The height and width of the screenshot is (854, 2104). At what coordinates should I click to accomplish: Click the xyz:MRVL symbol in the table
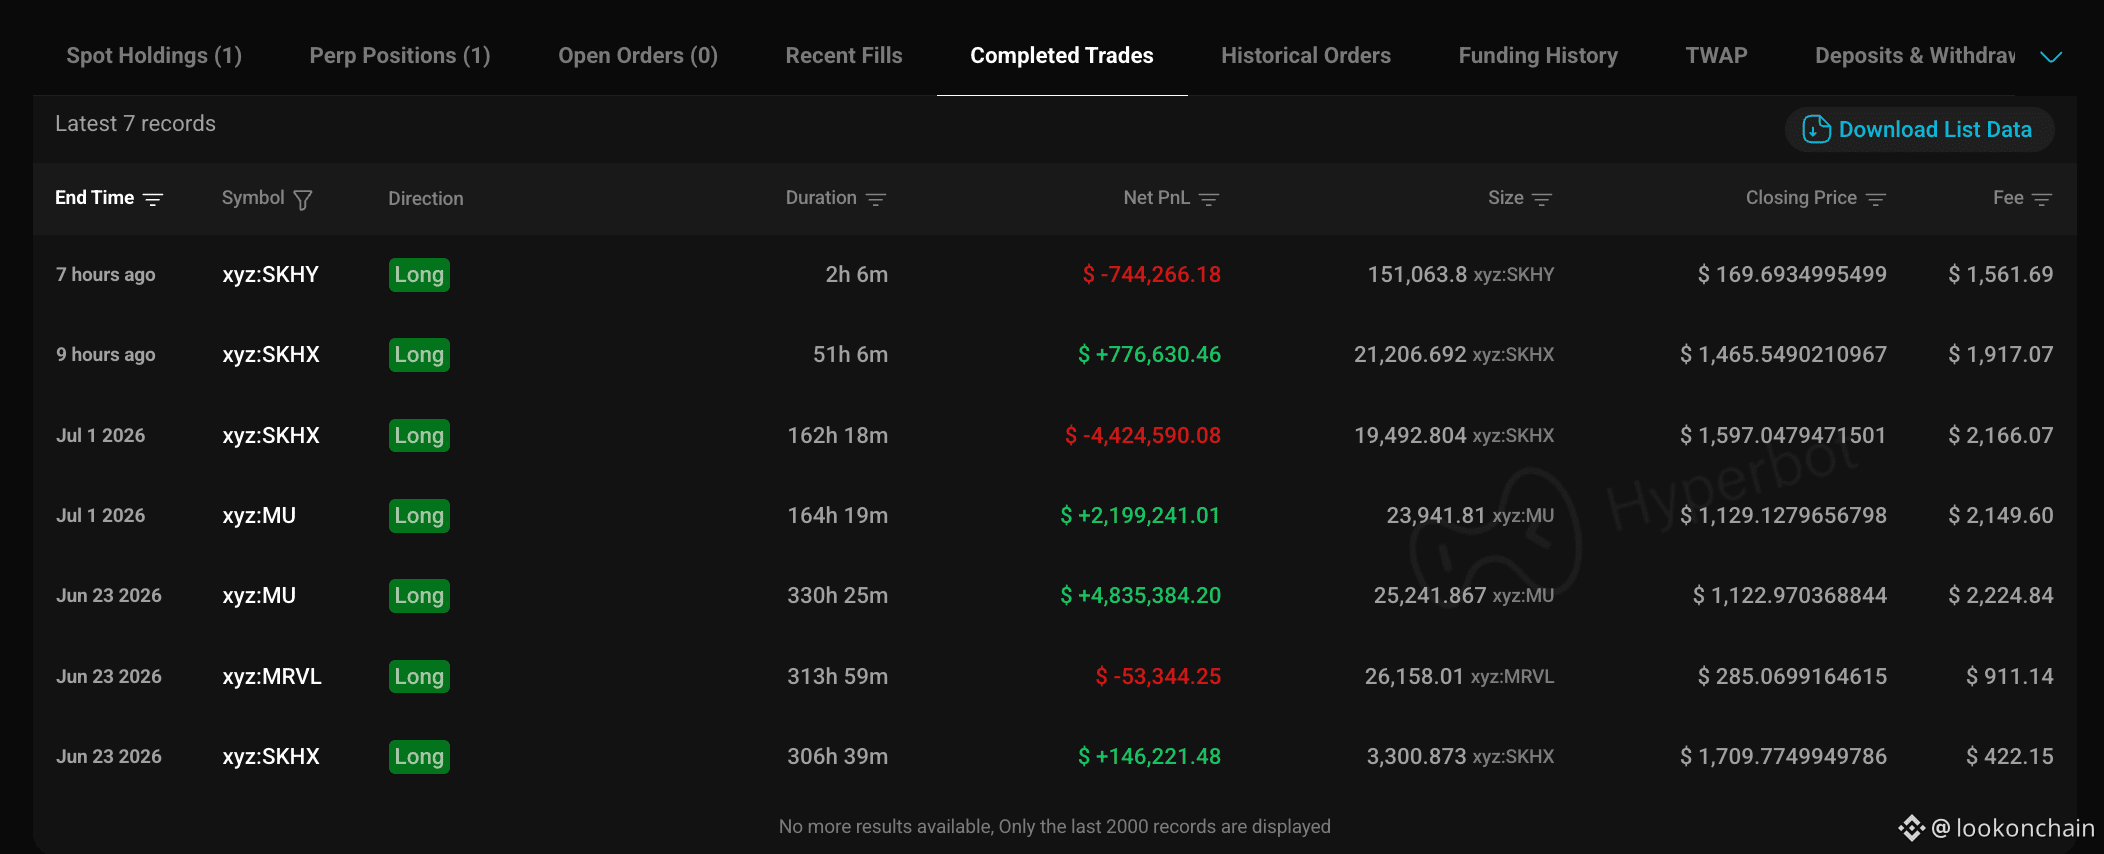[272, 676]
